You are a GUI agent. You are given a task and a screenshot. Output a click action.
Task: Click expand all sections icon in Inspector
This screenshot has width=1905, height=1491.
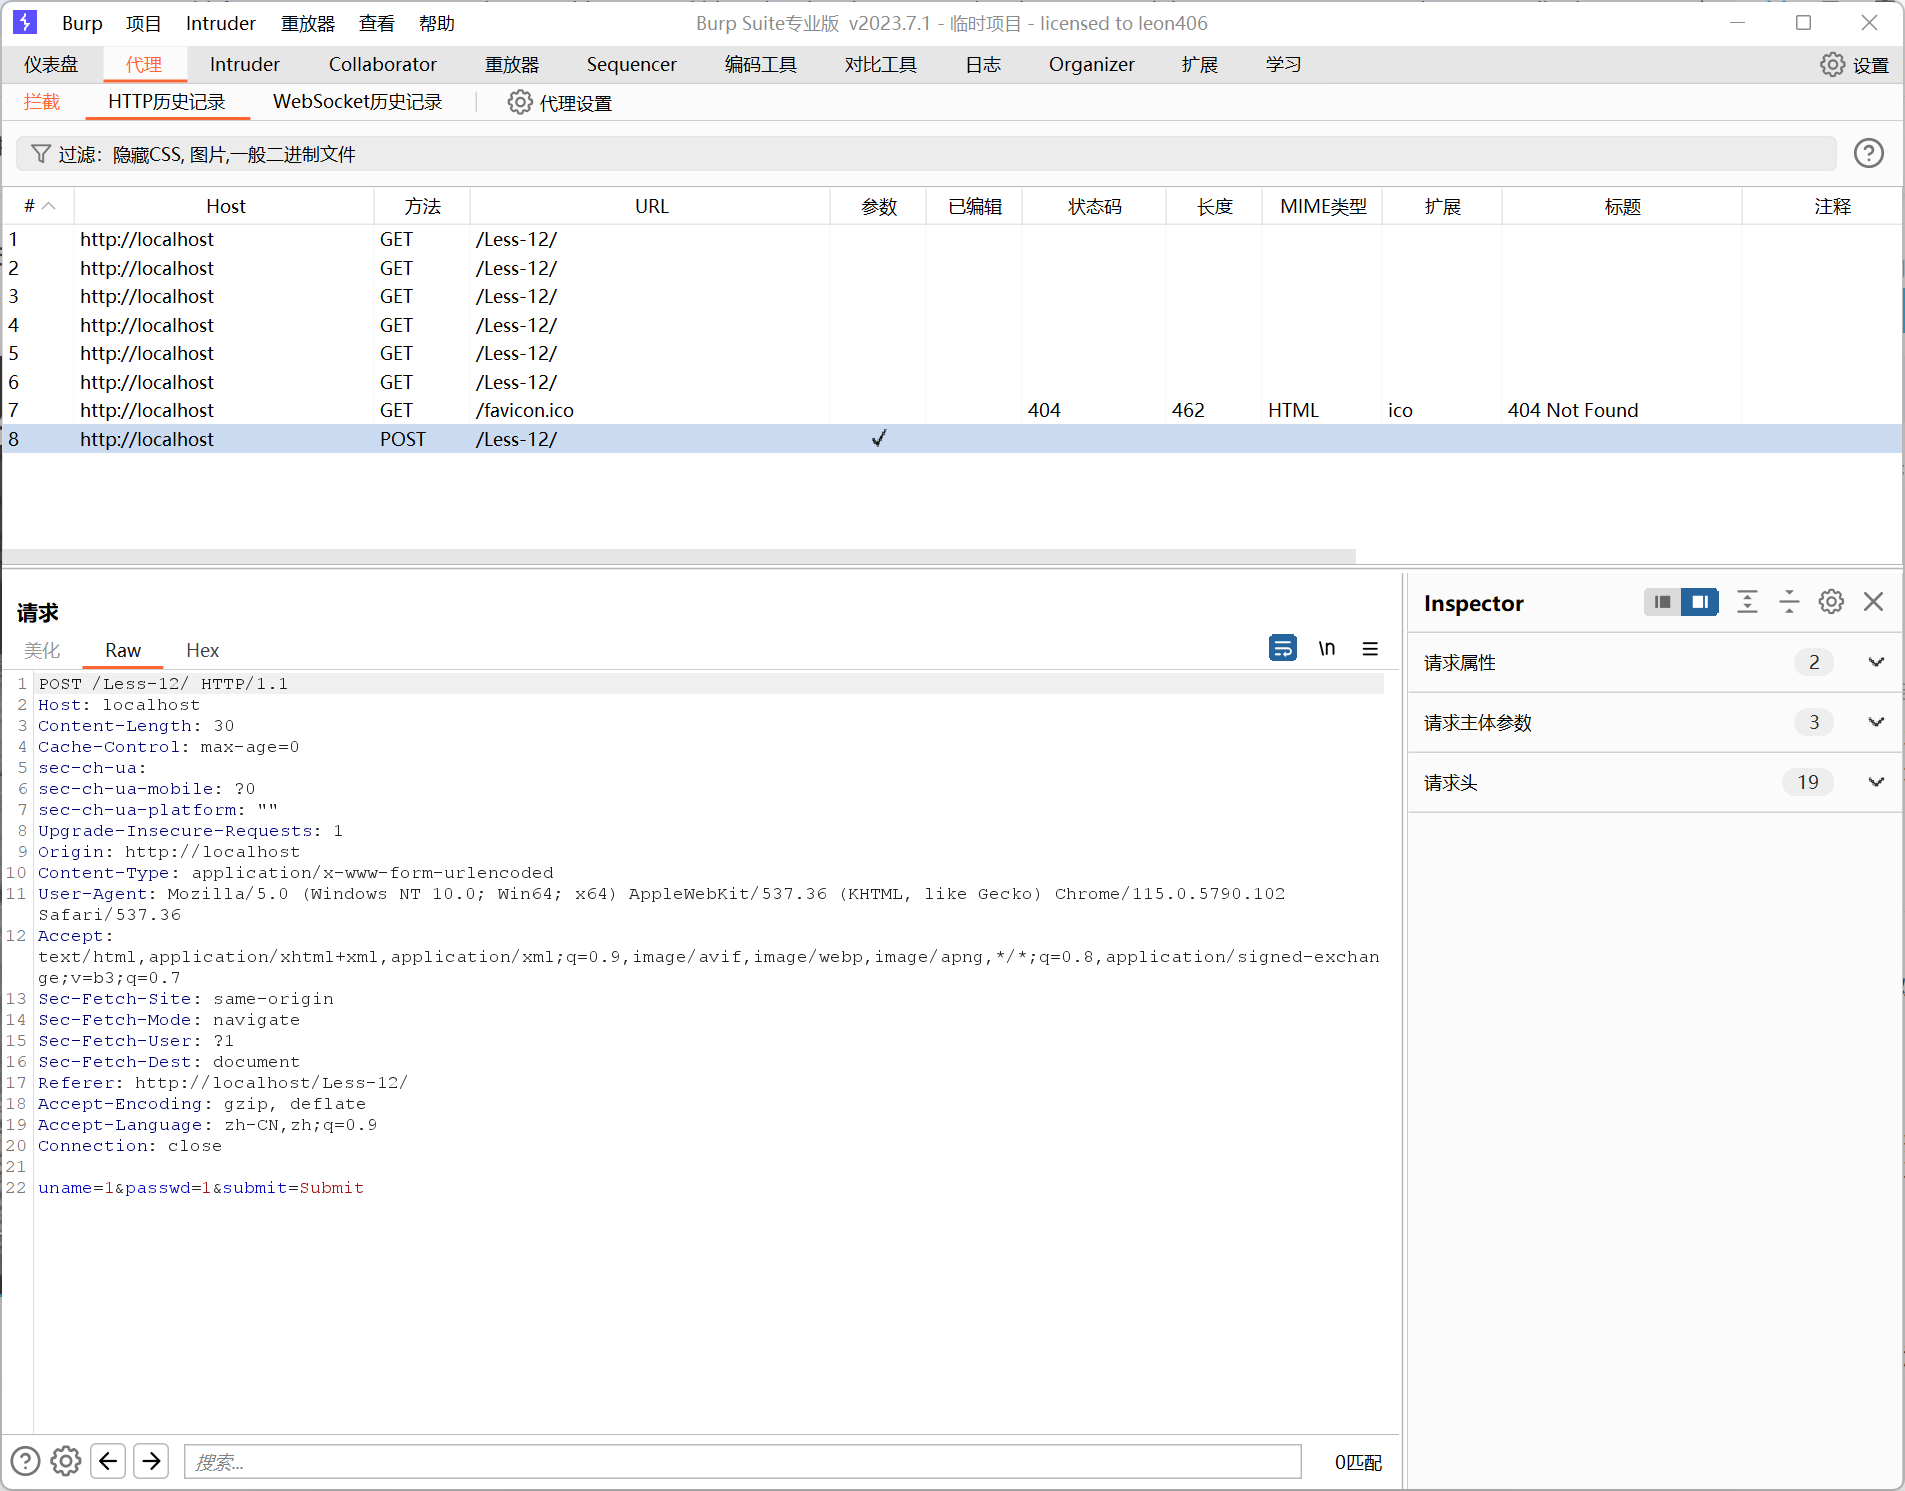click(1747, 602)
